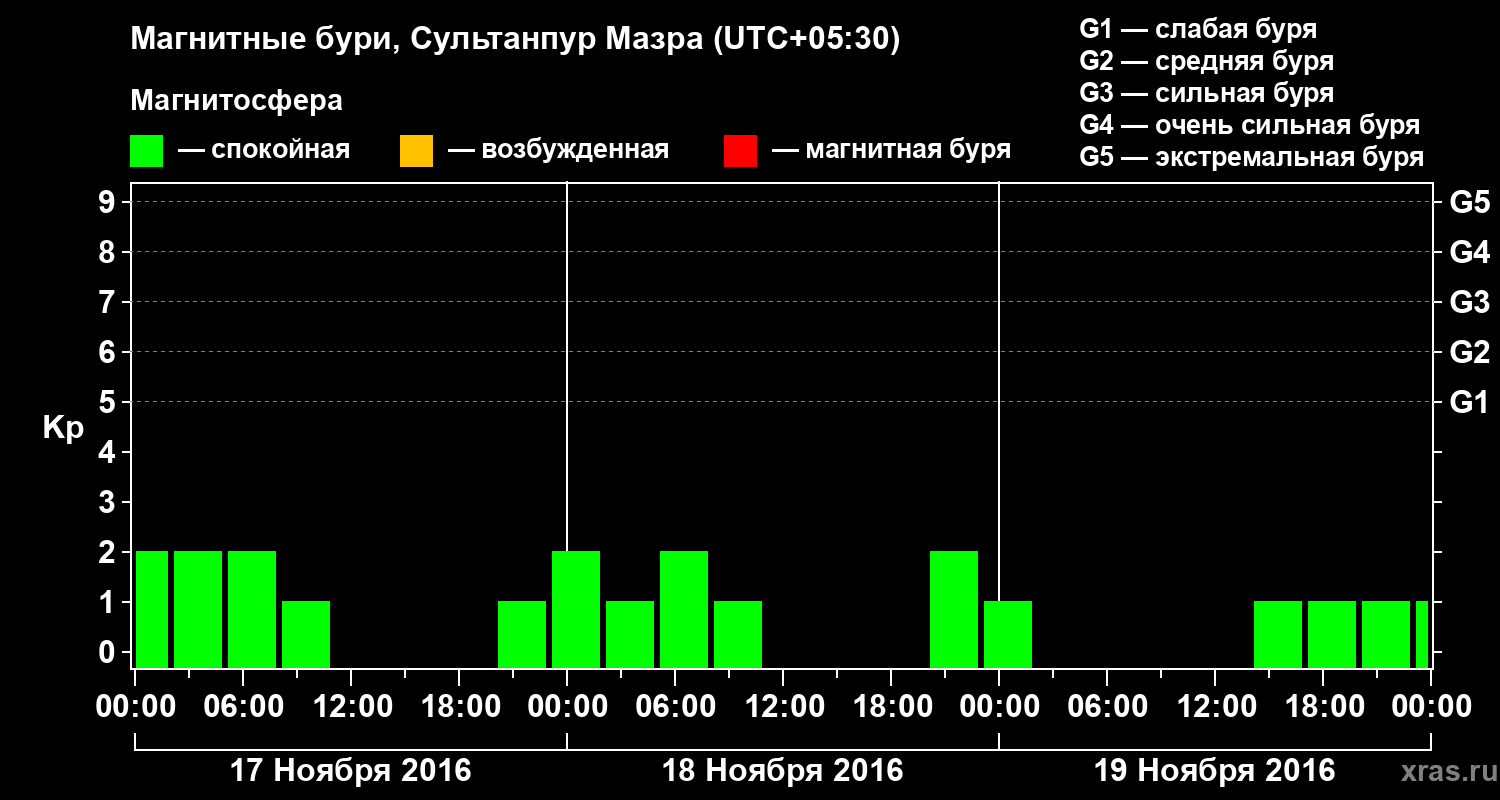This screenshot has width=1500, height=800.
Task: Click the red 'магнитная буря' legend swatch
Action: [740, 151]
